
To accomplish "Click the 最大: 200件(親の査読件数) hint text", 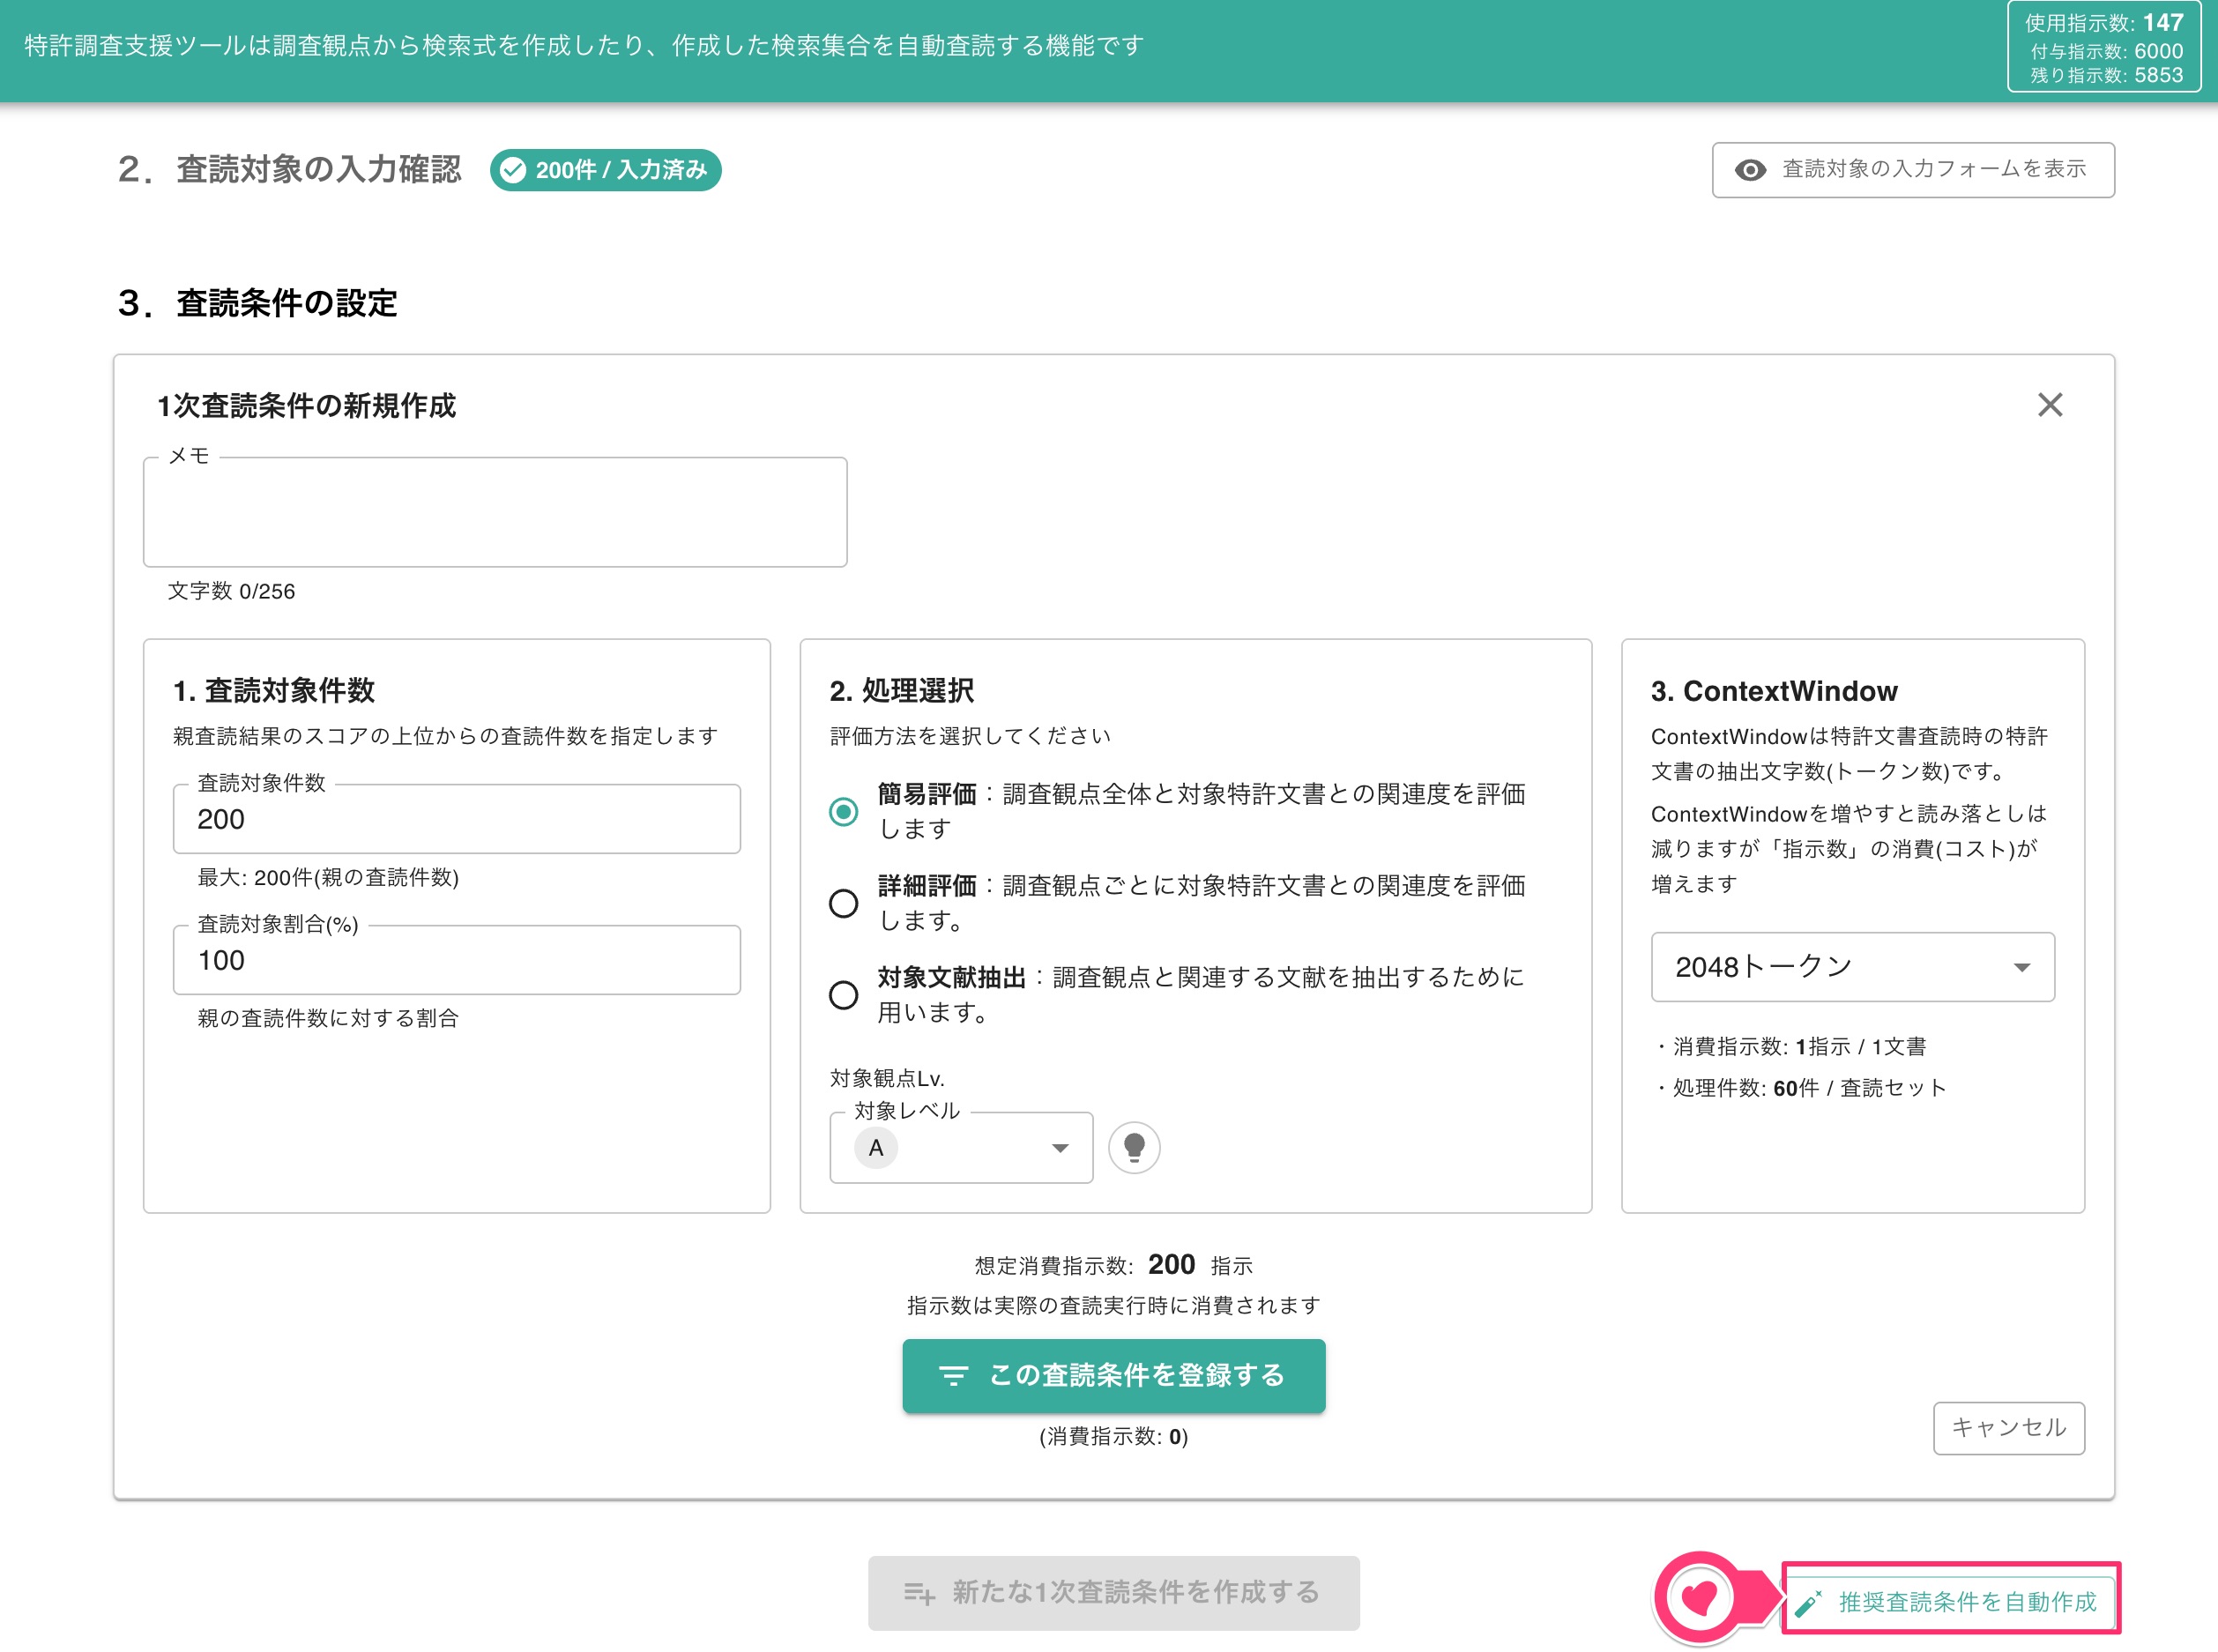I will pos(328,877).
